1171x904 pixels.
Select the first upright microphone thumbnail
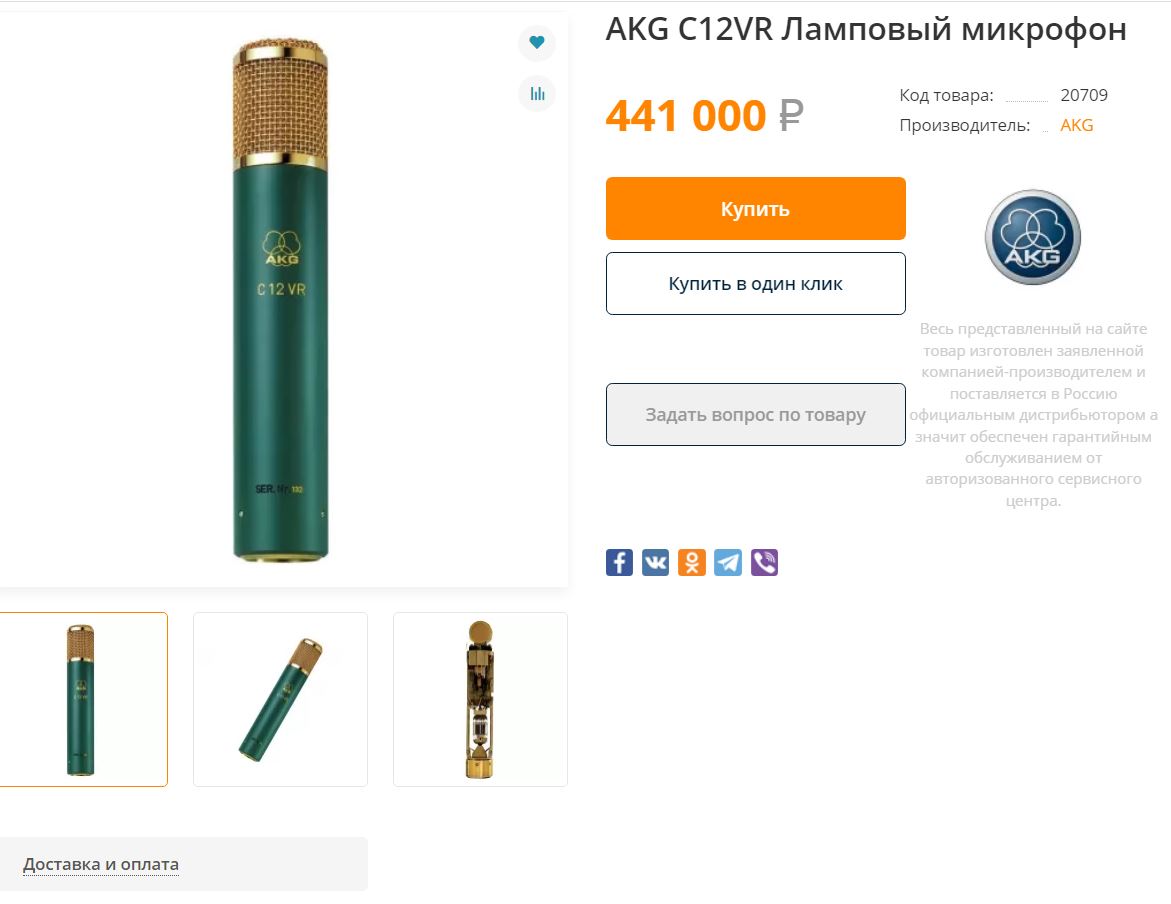[x=83, y=699]
